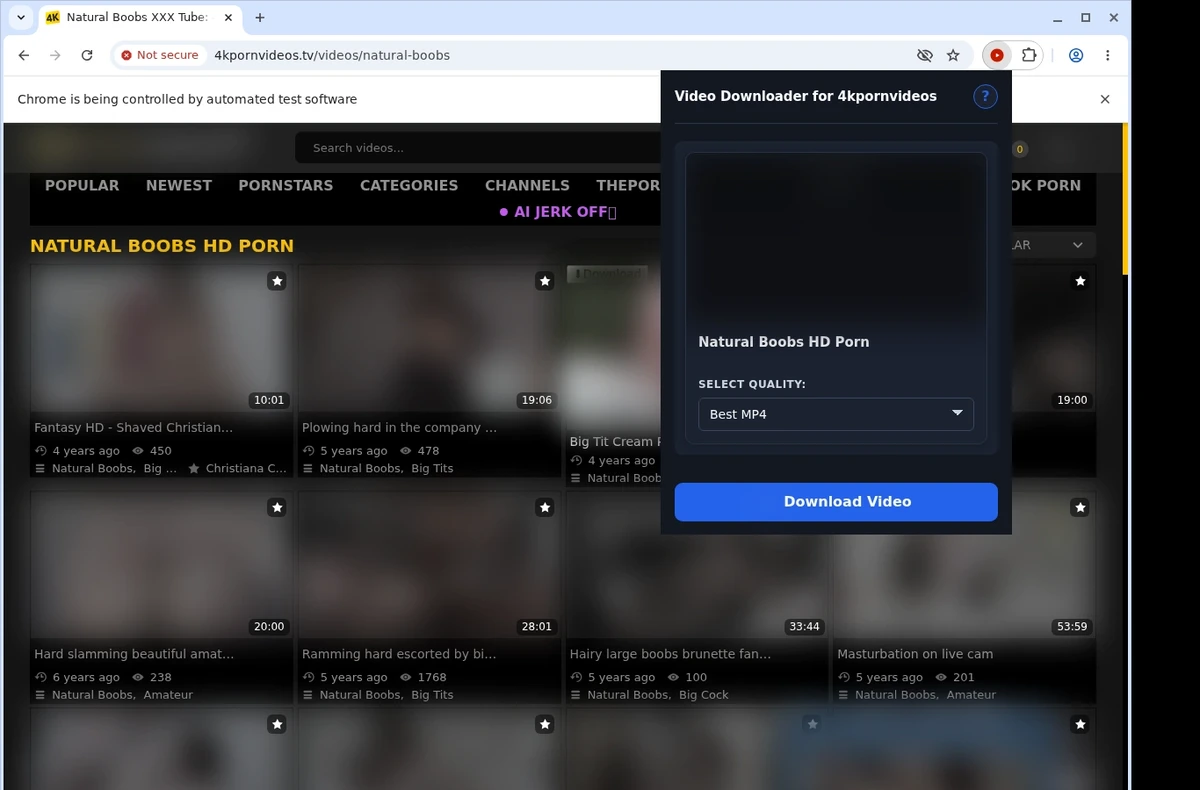
Task: Click the 19:06 duration label
Action: tap(536, 400)
